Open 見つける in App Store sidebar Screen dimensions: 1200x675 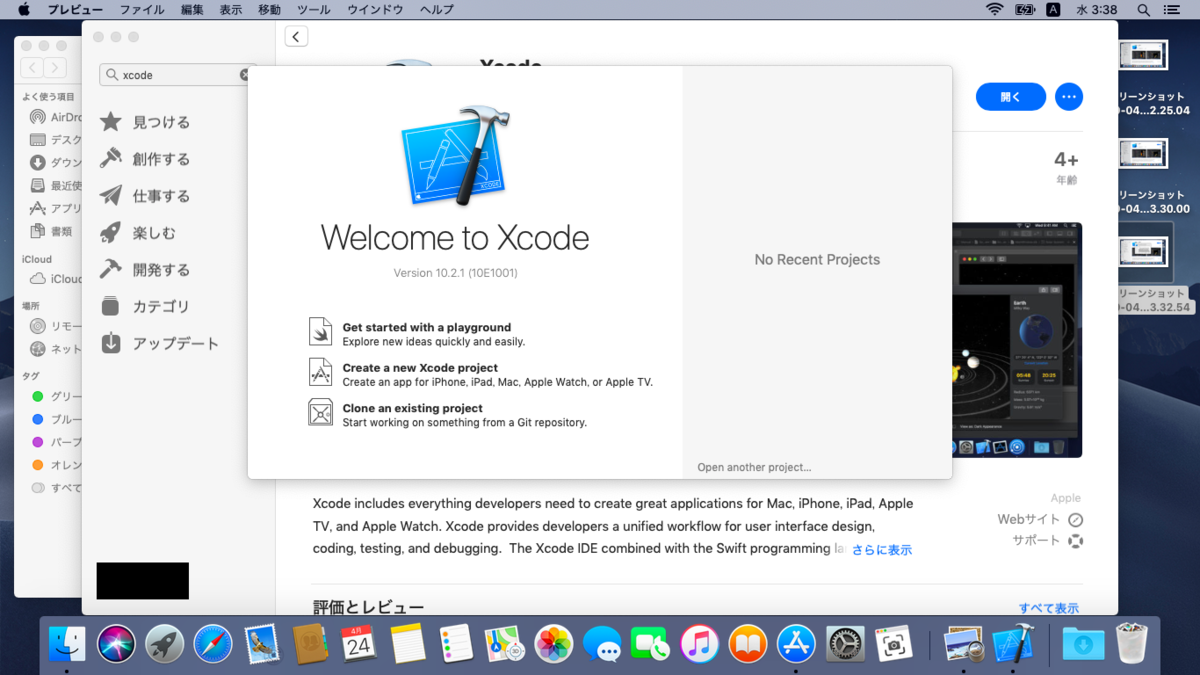[146, 122]
